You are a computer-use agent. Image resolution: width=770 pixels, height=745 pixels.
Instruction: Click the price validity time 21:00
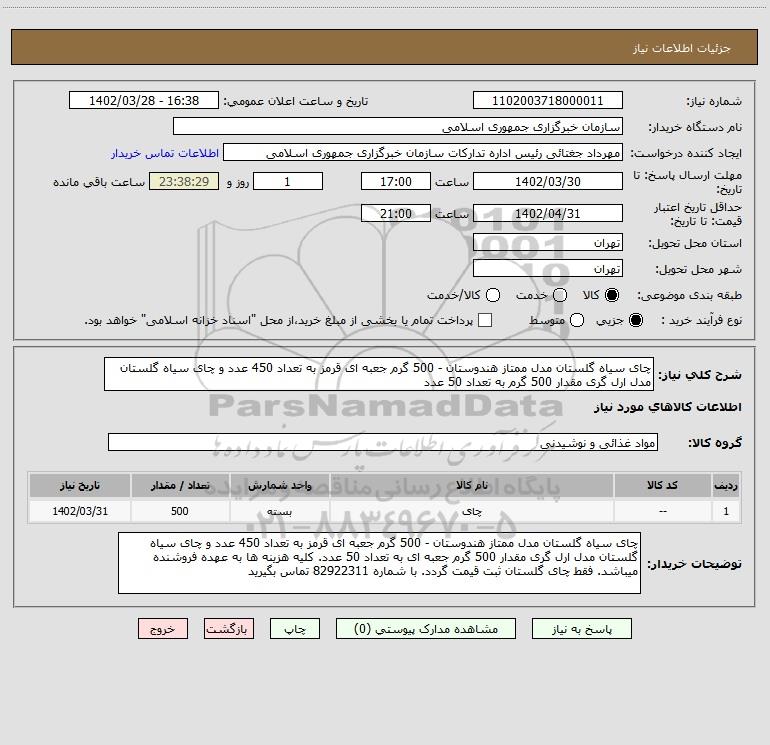[x=396, y=213]
